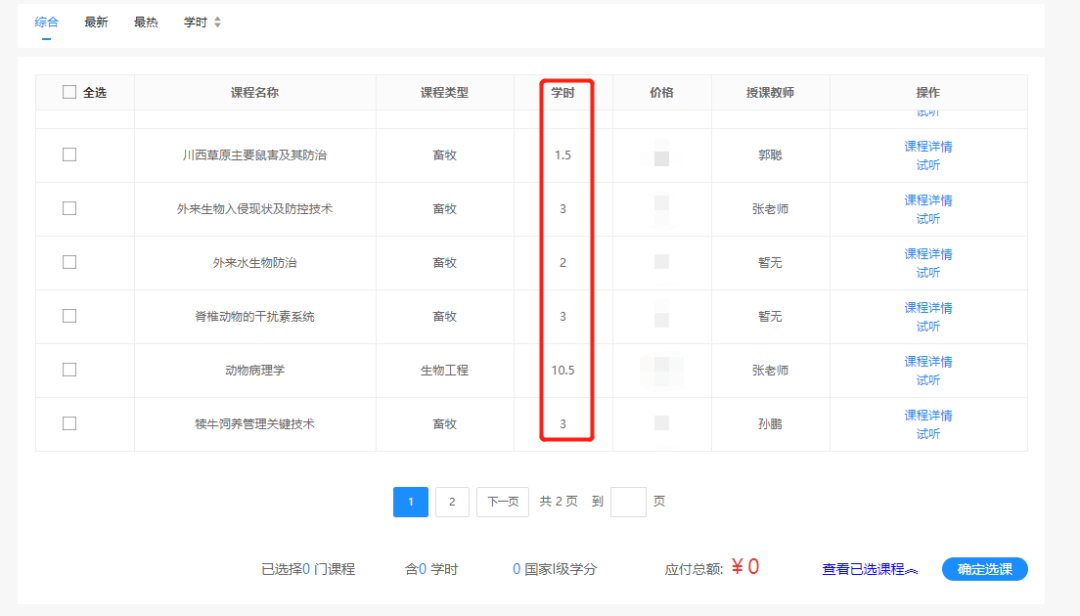Select the 外来水生物防治 course checkbox
This screenshot has width=1080, height=616.
click(x=69, y=262)
